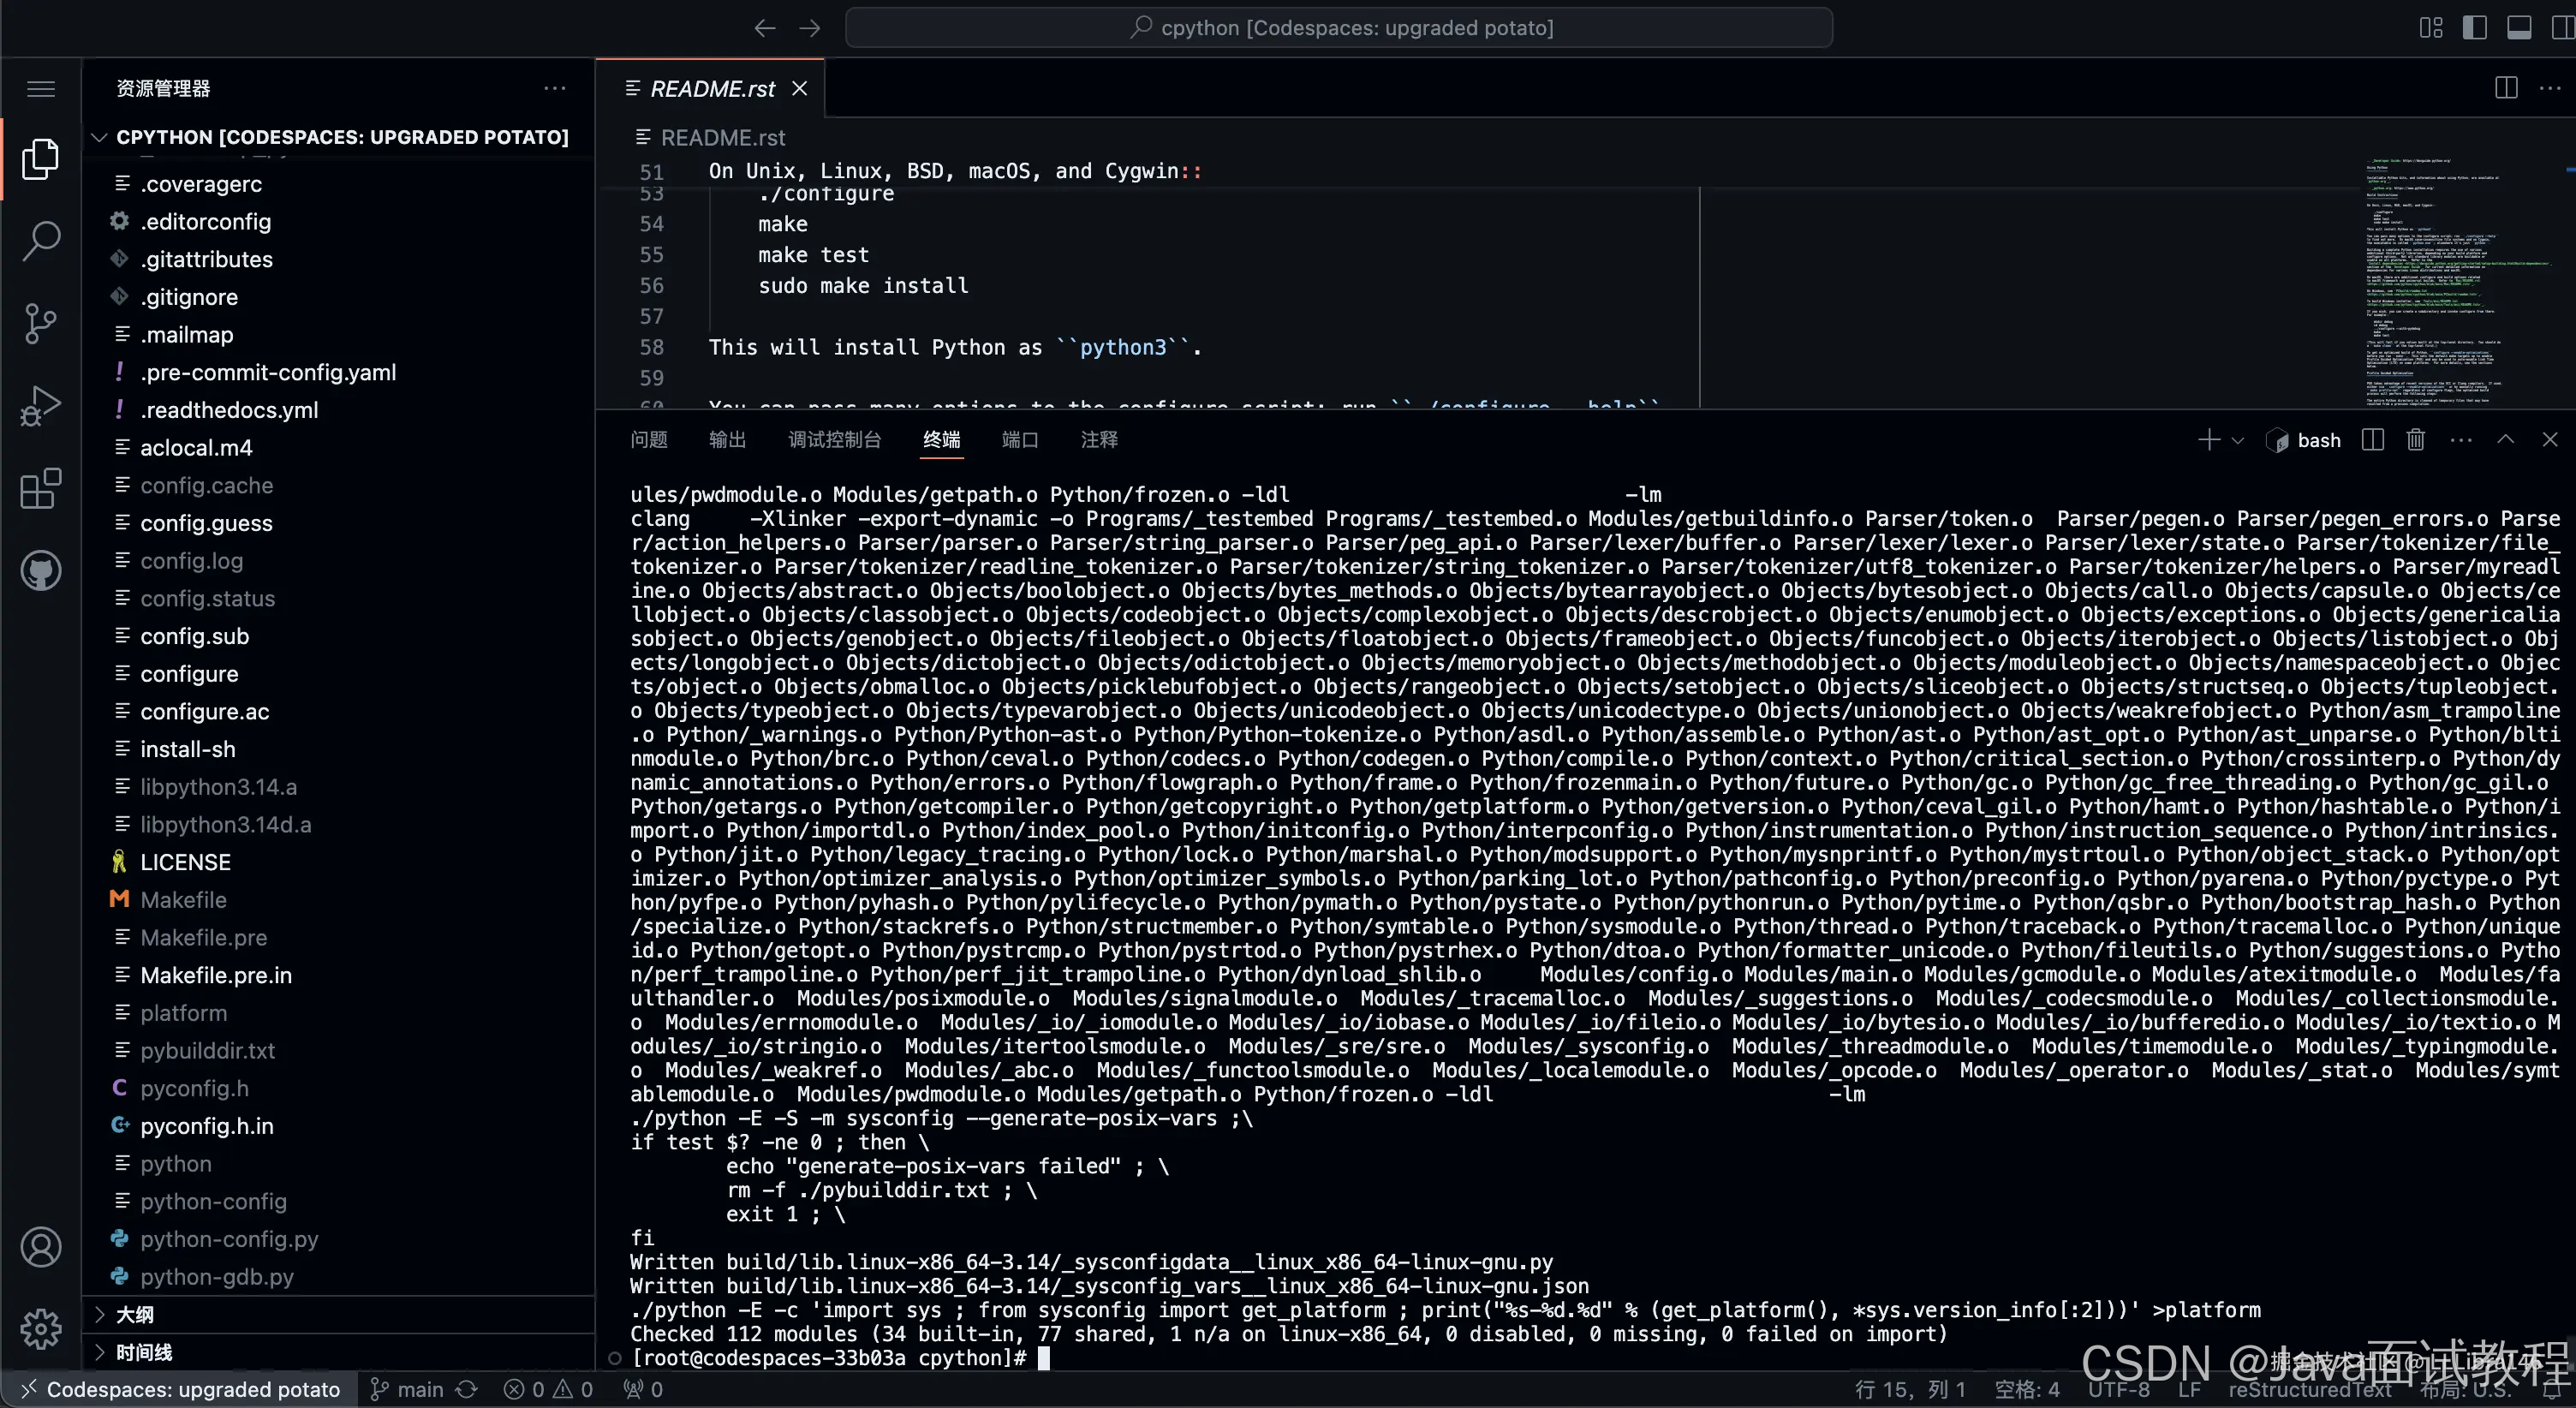Switch to the 端口 panel tab
This screenshot has width=2576, height=1408.
click(x=1020, y=440)
